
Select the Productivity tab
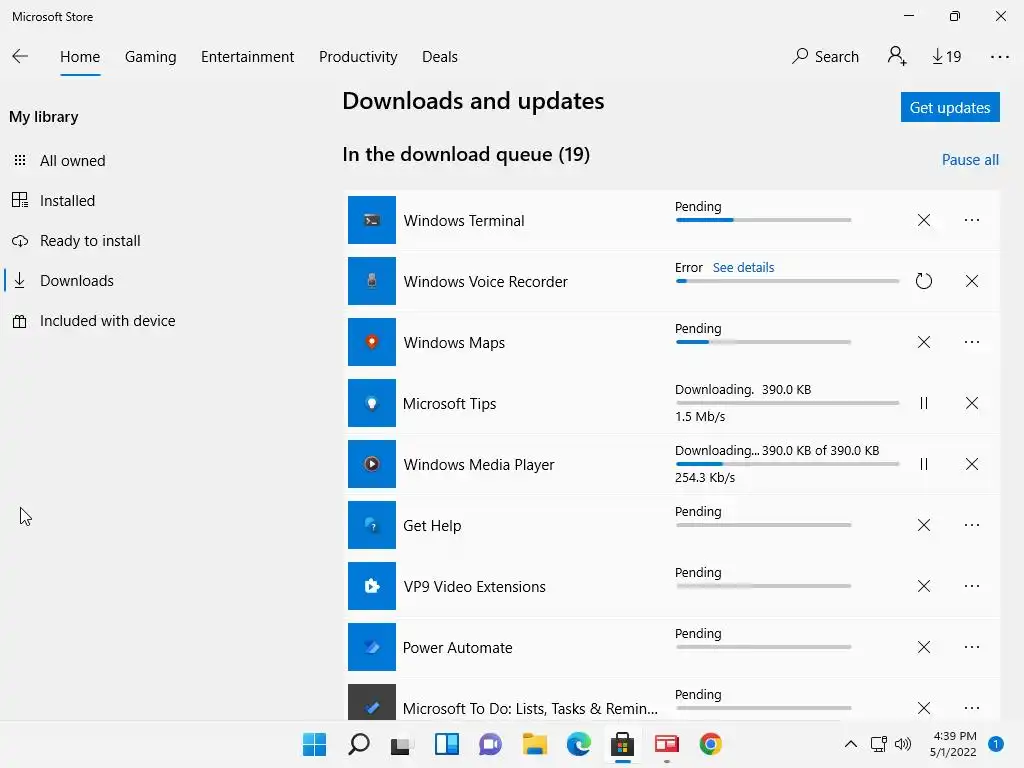point(358,57)
